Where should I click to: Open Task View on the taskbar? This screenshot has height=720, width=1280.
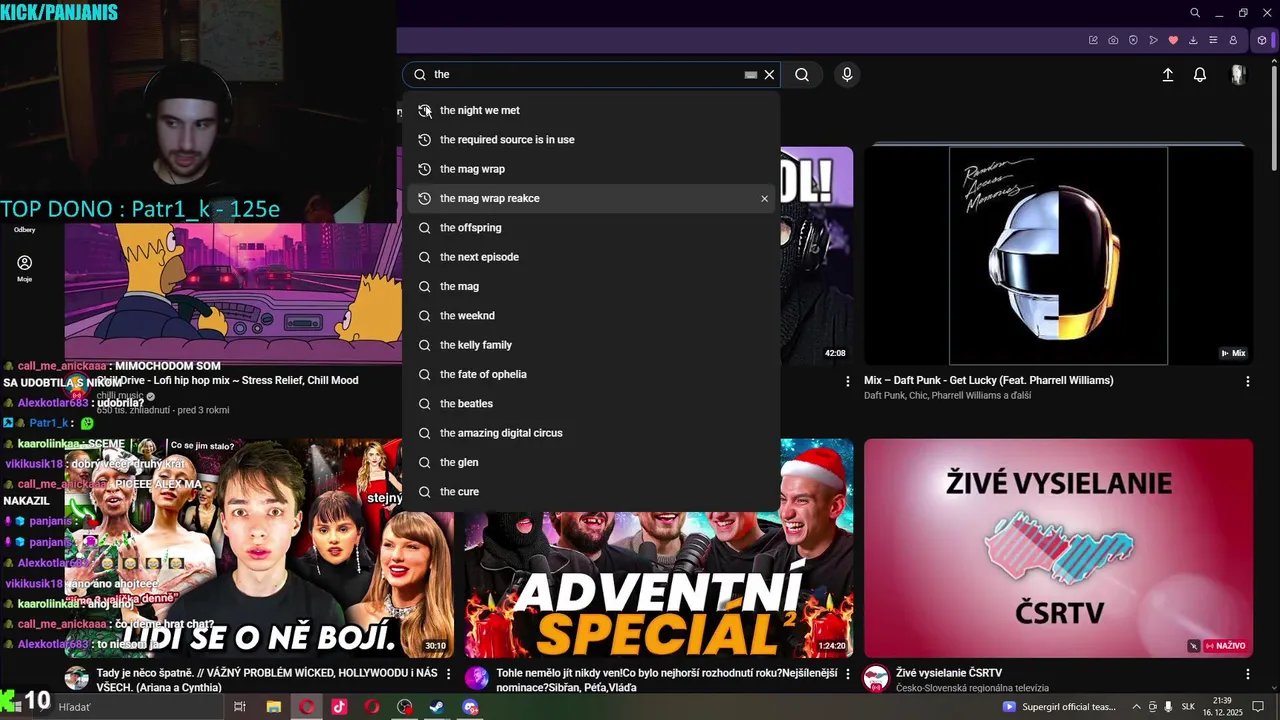click(240, 707)
